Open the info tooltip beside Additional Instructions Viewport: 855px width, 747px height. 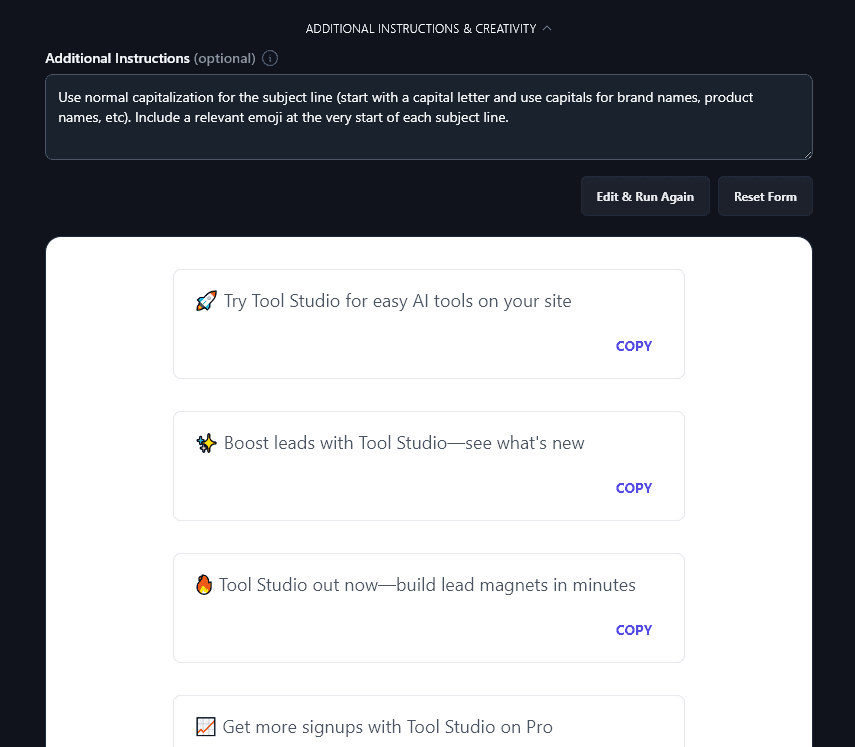269,58
